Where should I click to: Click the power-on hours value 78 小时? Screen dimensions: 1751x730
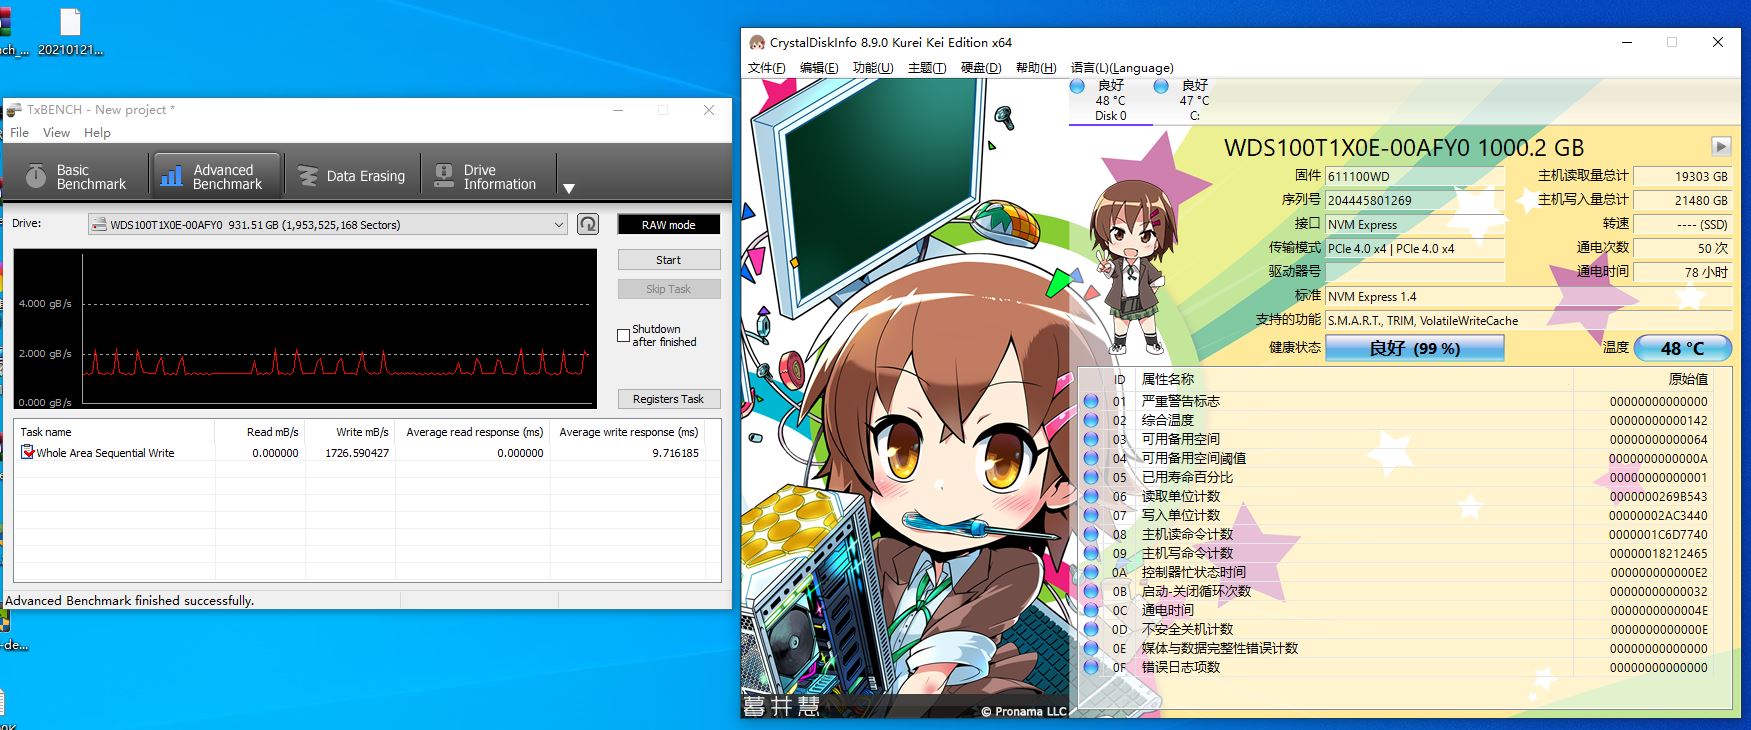click(x=1682, y=272)
